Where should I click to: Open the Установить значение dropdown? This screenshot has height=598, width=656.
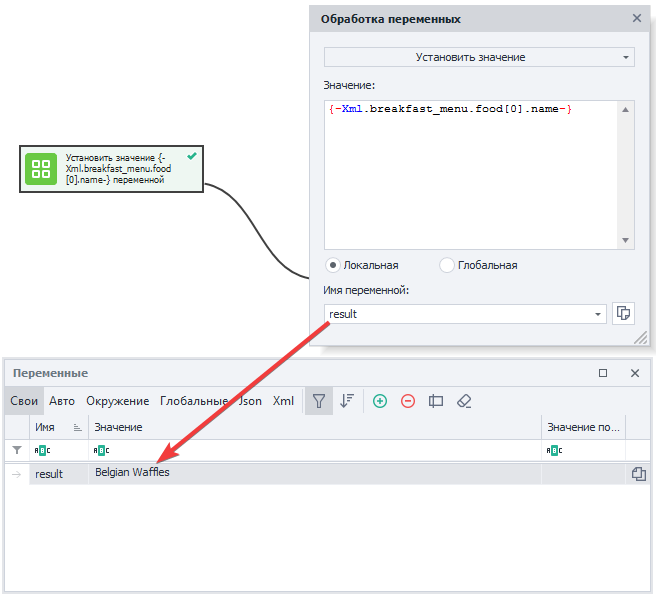[x=479, y=57]
